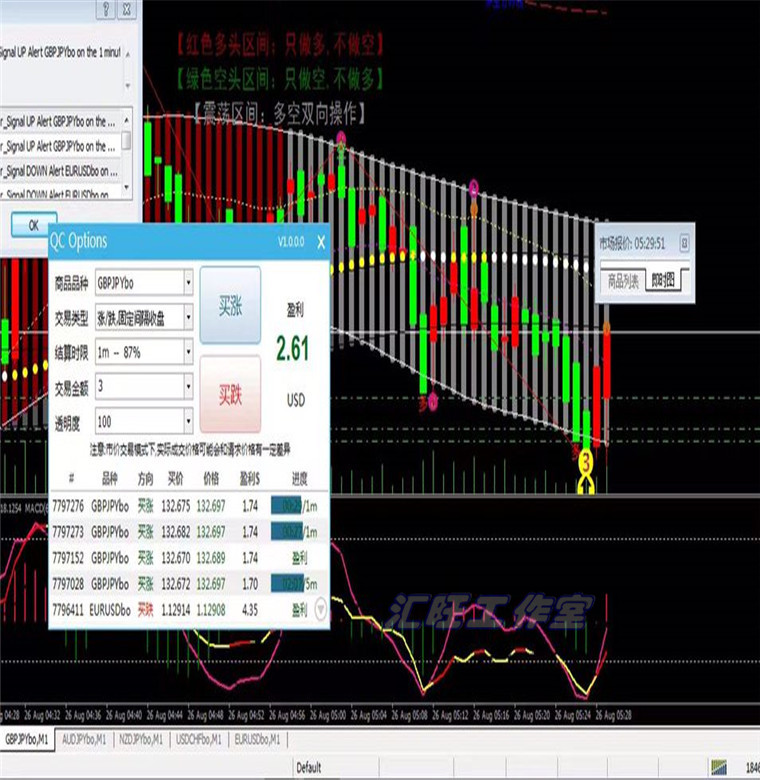The width and height of the screenshot is (760, 780).
Task: Open the 交易金额 amount dropdown
Action: [x=187, y=386]
